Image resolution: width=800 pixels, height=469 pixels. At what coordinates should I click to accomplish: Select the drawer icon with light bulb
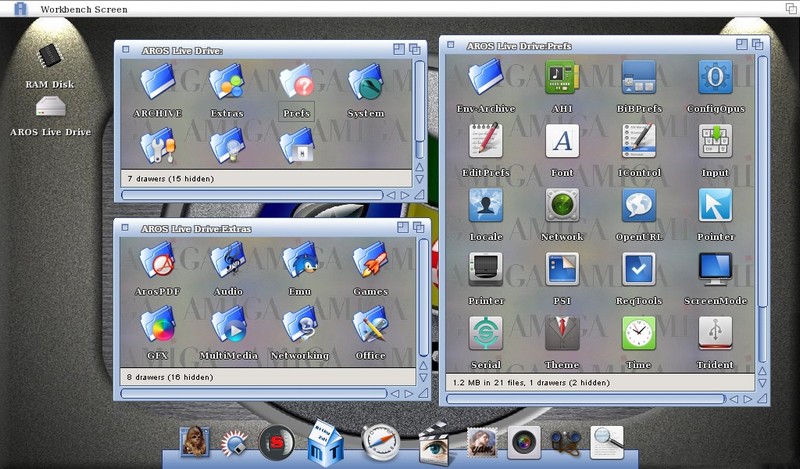(227, 145)
